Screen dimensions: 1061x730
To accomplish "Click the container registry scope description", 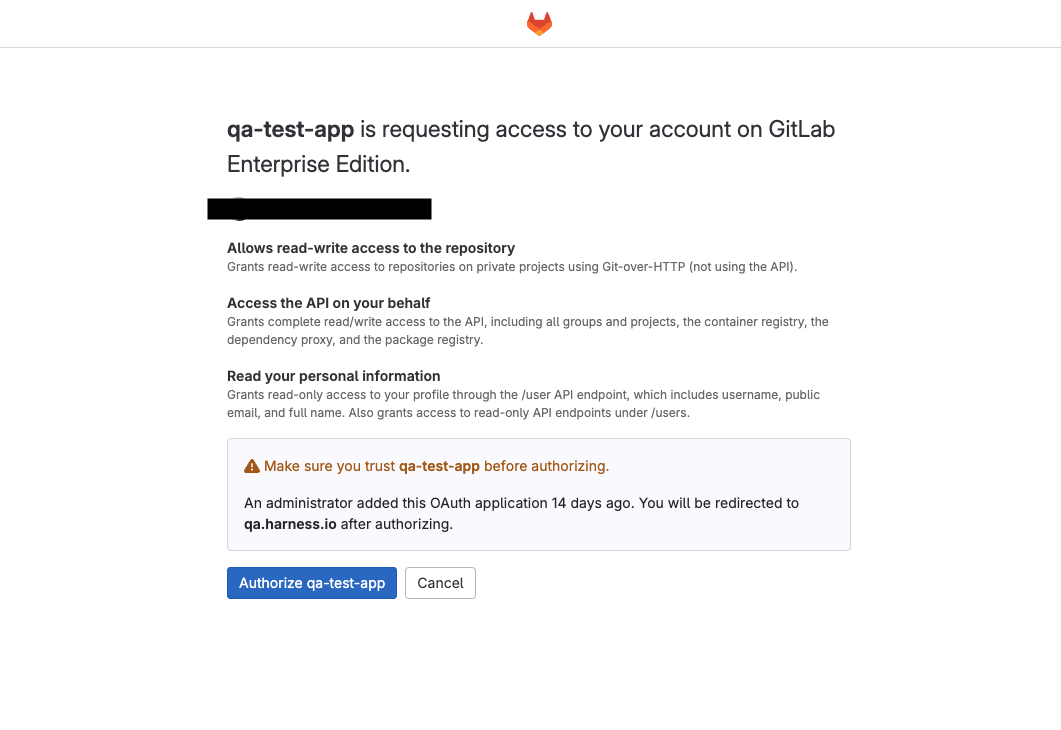I will [528, 331].
